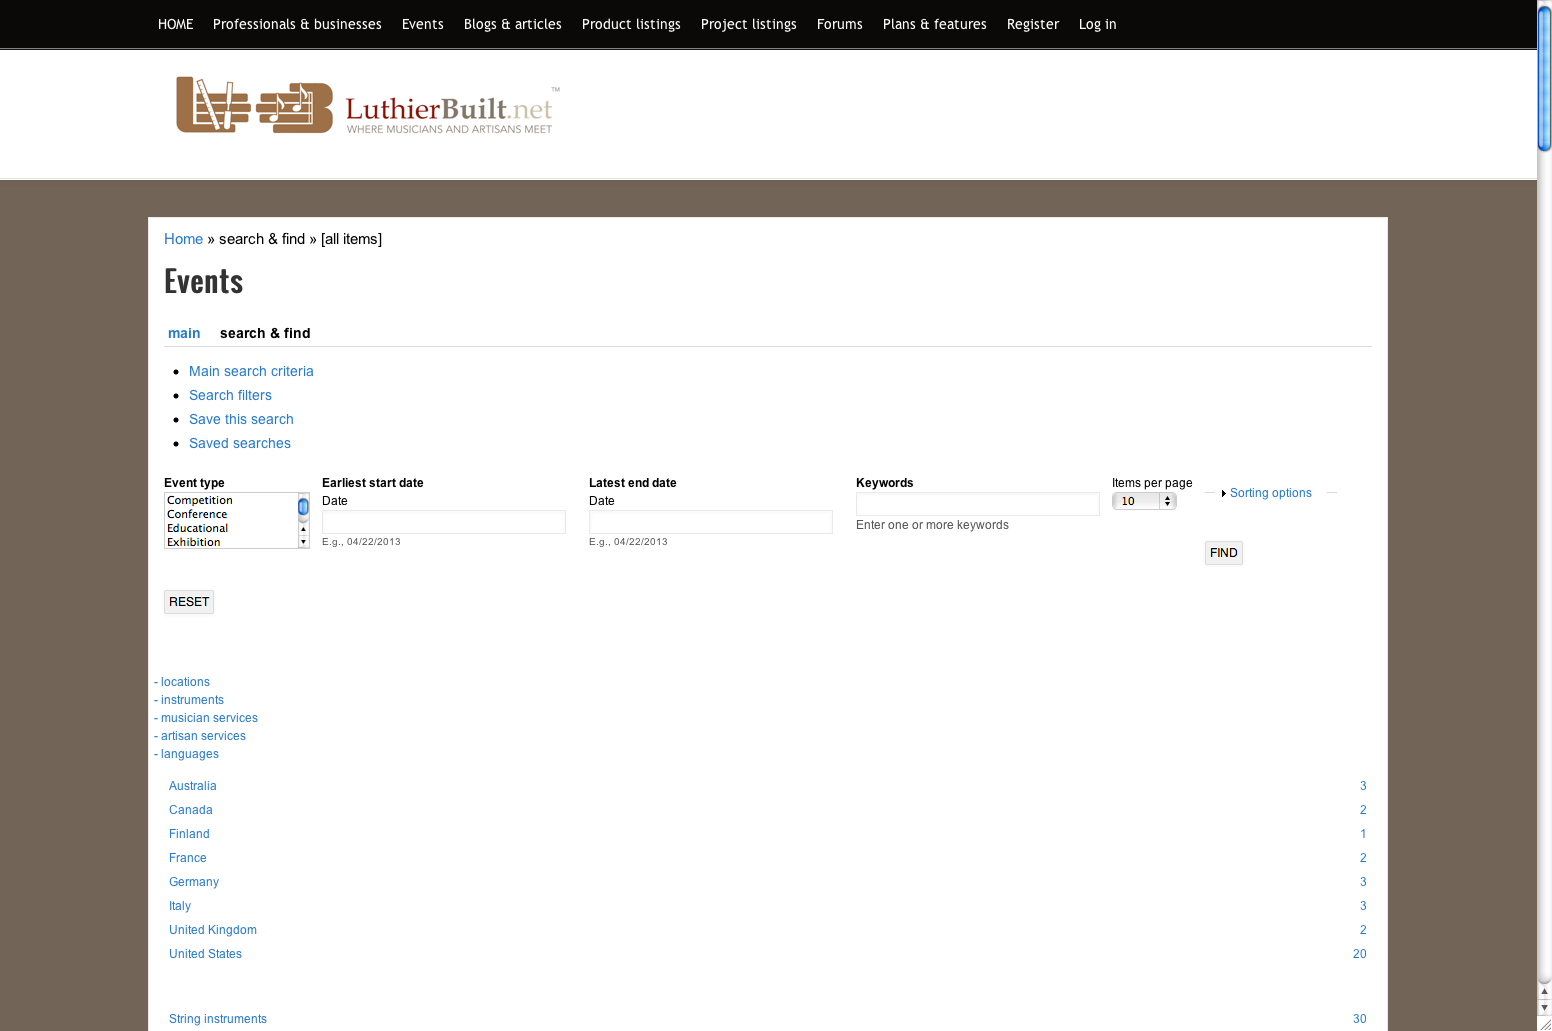
Task: Jump to languages facet
Action: point(189,754)
